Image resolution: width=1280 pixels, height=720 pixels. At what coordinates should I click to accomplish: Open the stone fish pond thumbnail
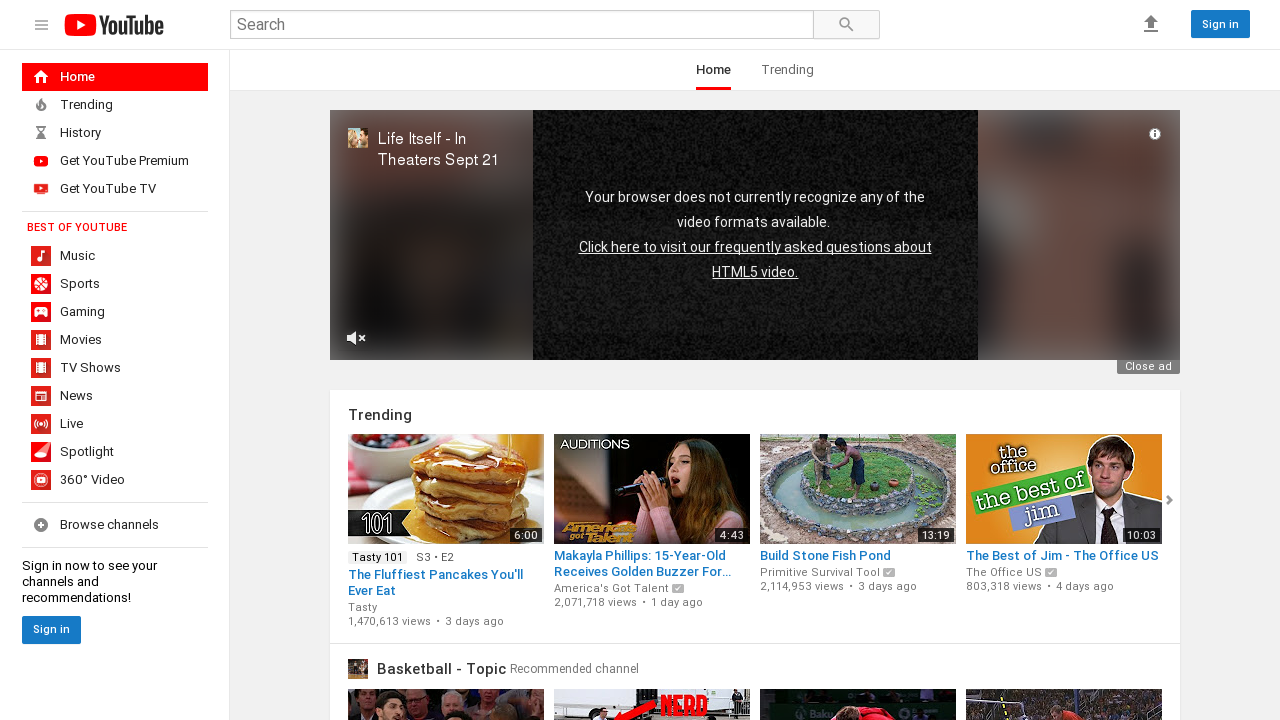(858, 489)
